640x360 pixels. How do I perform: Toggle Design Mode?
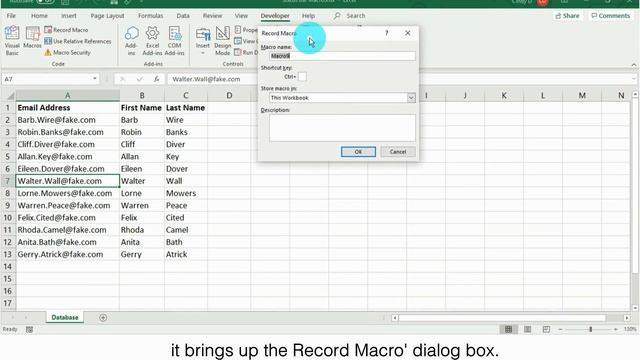pos(222,40)
